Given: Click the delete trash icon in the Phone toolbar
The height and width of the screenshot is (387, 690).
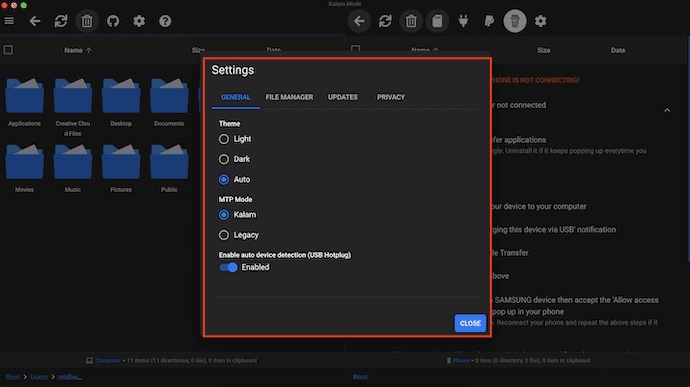Looking at the screenshot, I should point(411,21).
